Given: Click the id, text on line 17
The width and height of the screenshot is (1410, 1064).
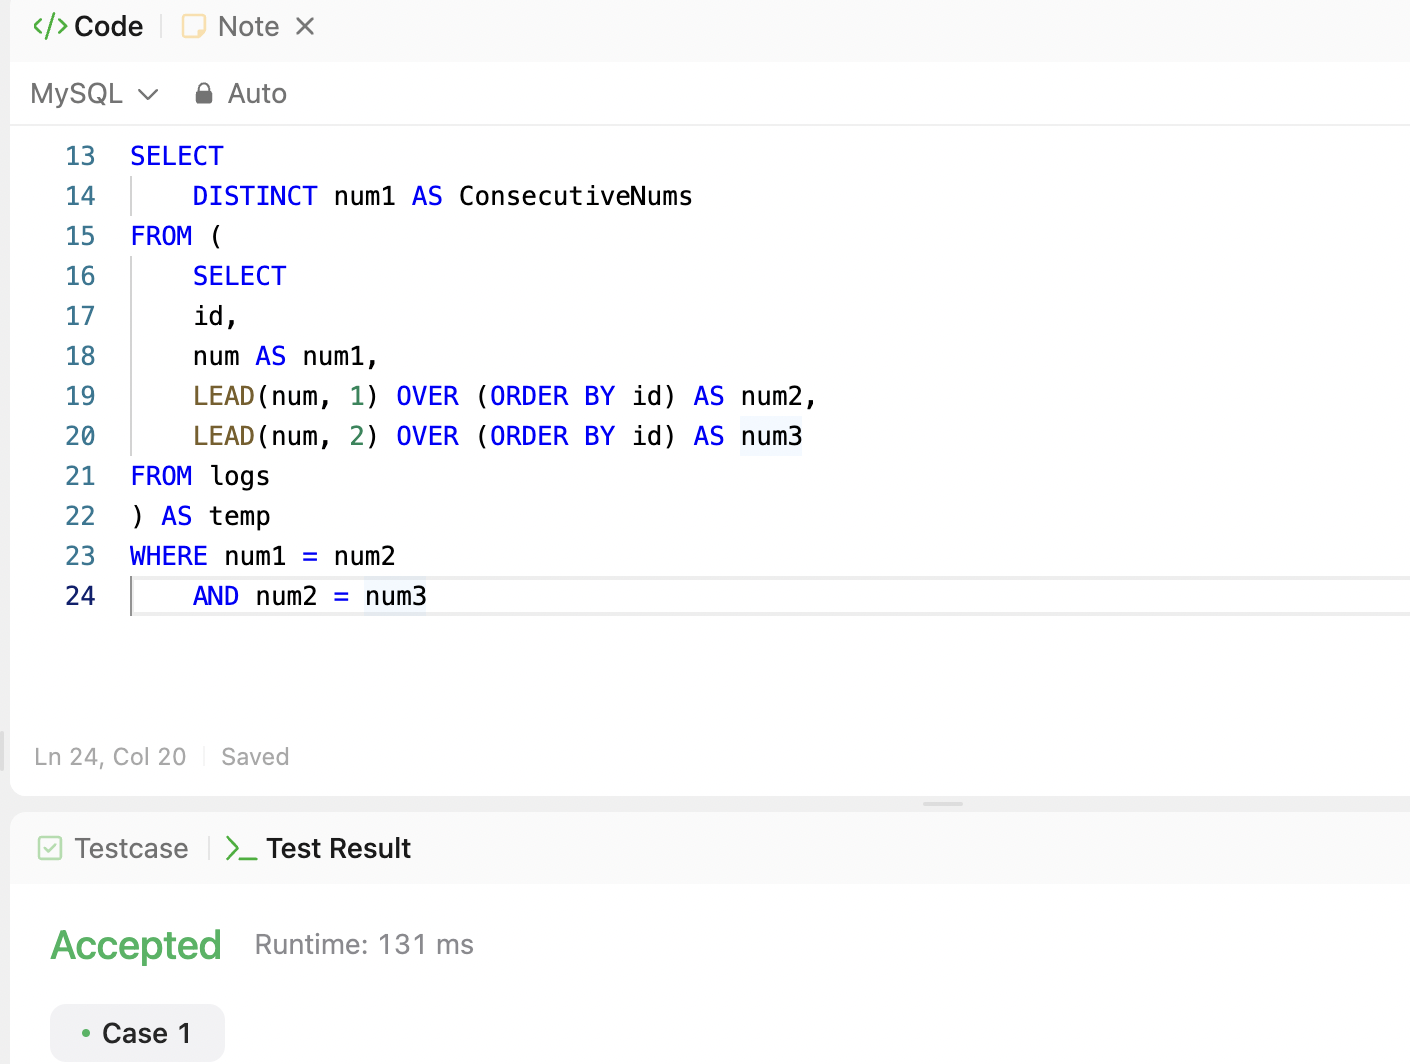Looking at the screenshot, I should tap(215, 316).
